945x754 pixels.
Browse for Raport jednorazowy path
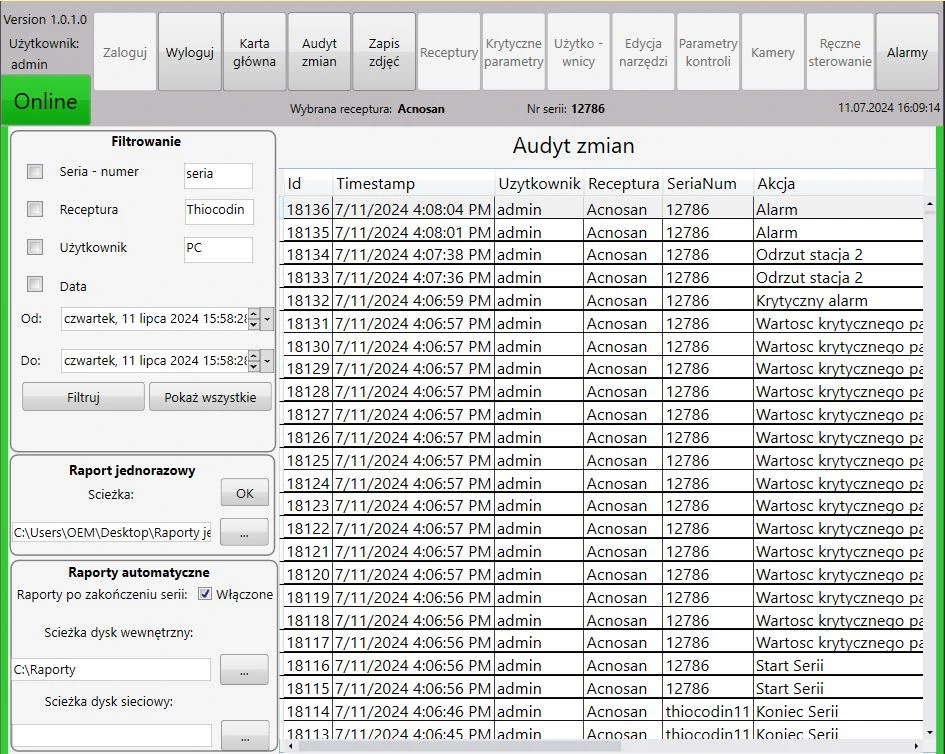click(245, 532)
